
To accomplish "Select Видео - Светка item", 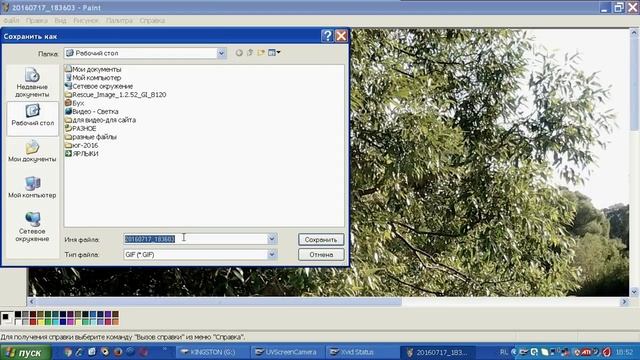I will coord(92,111).
